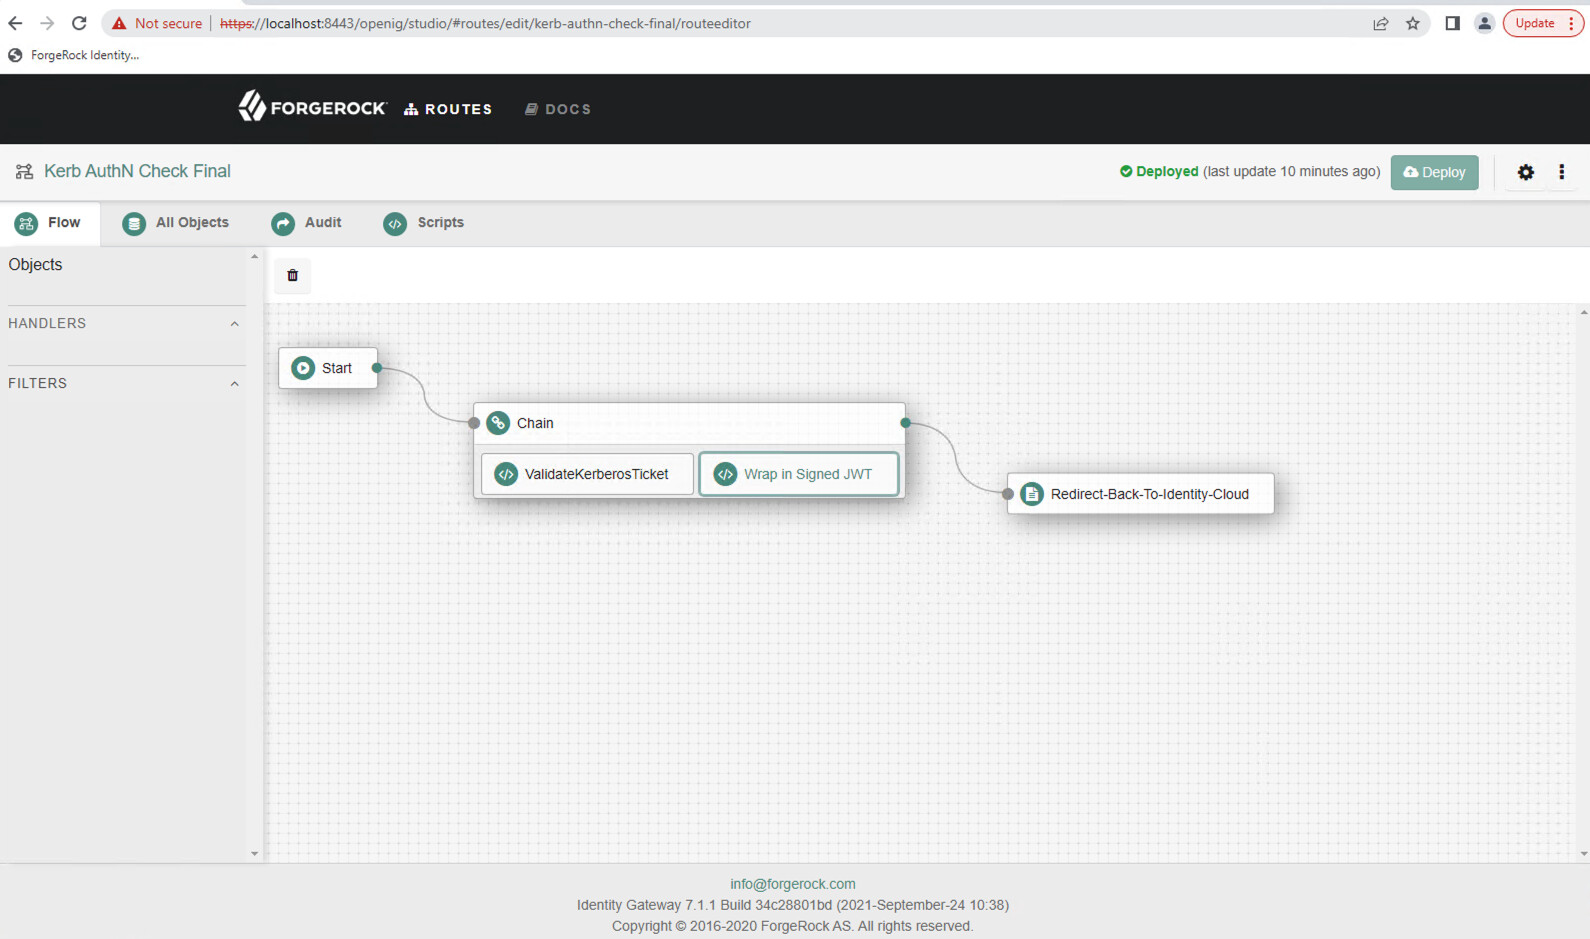
Task: Click the Start node play icon
Action: pos(303,368)
